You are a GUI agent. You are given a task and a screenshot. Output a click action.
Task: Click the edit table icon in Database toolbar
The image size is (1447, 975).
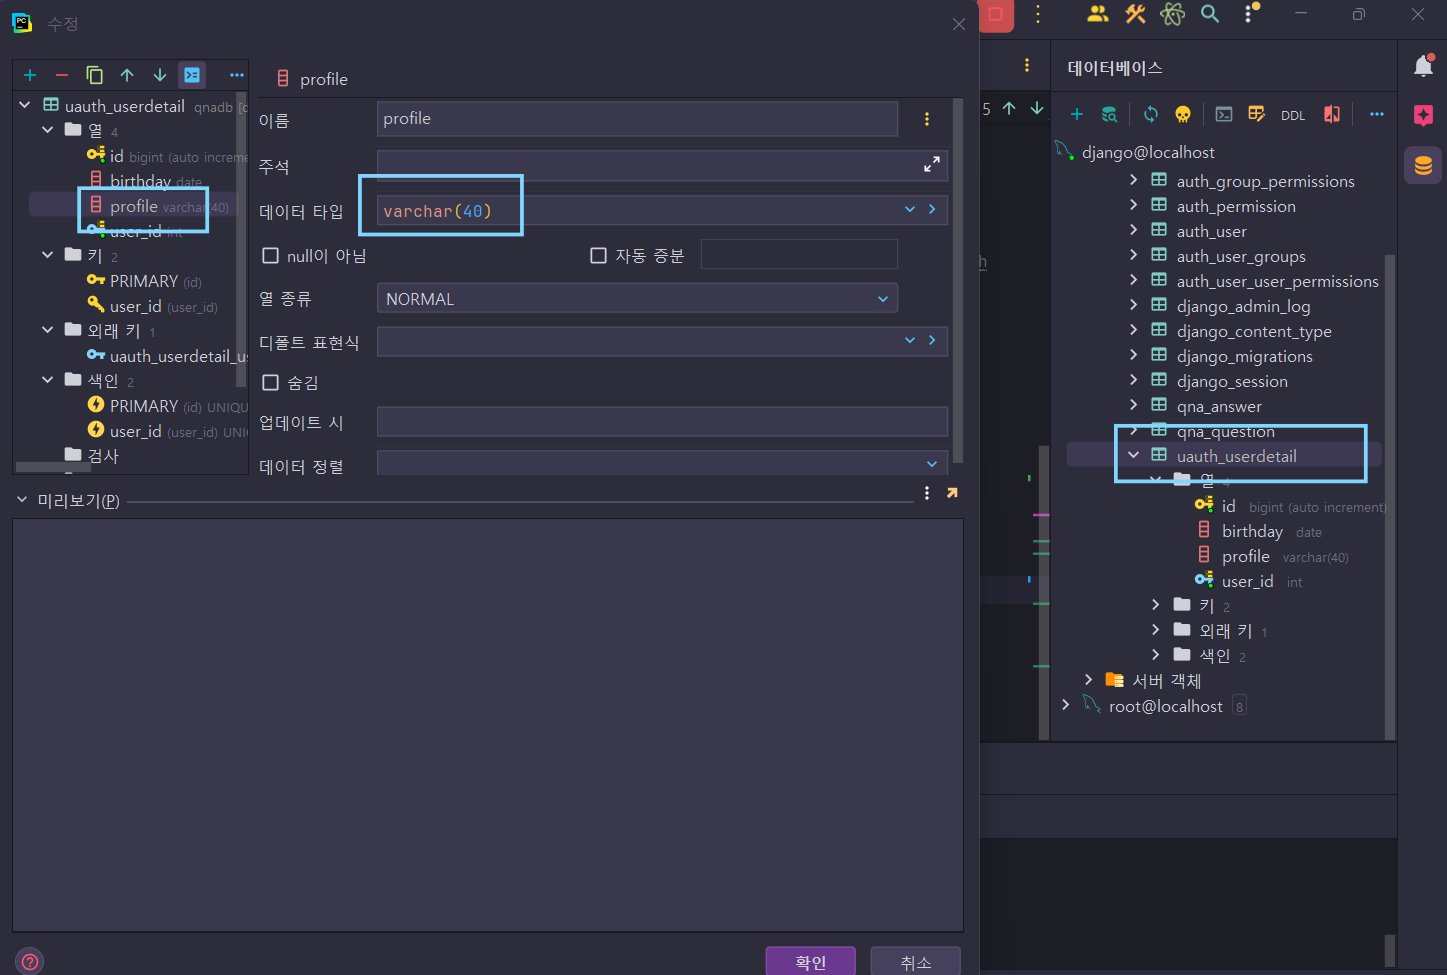[x=1257, y=114]
